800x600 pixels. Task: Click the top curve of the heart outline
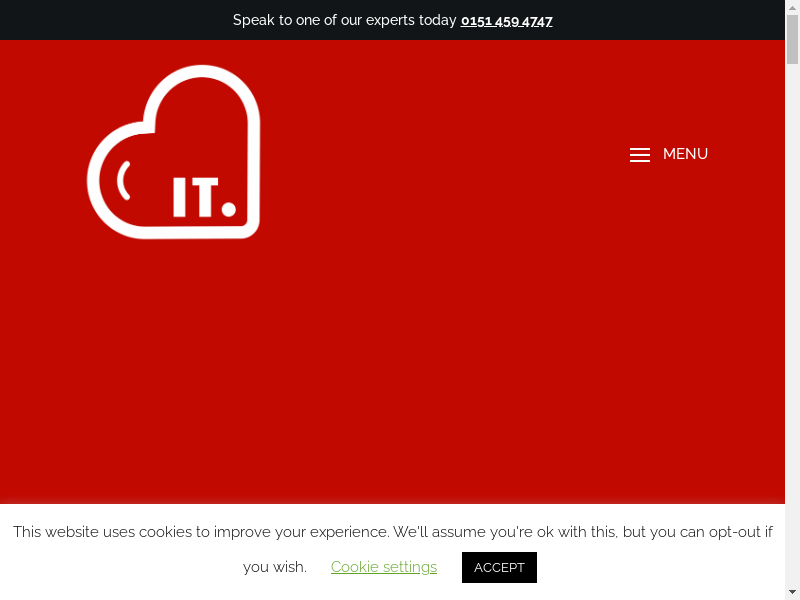204,71
